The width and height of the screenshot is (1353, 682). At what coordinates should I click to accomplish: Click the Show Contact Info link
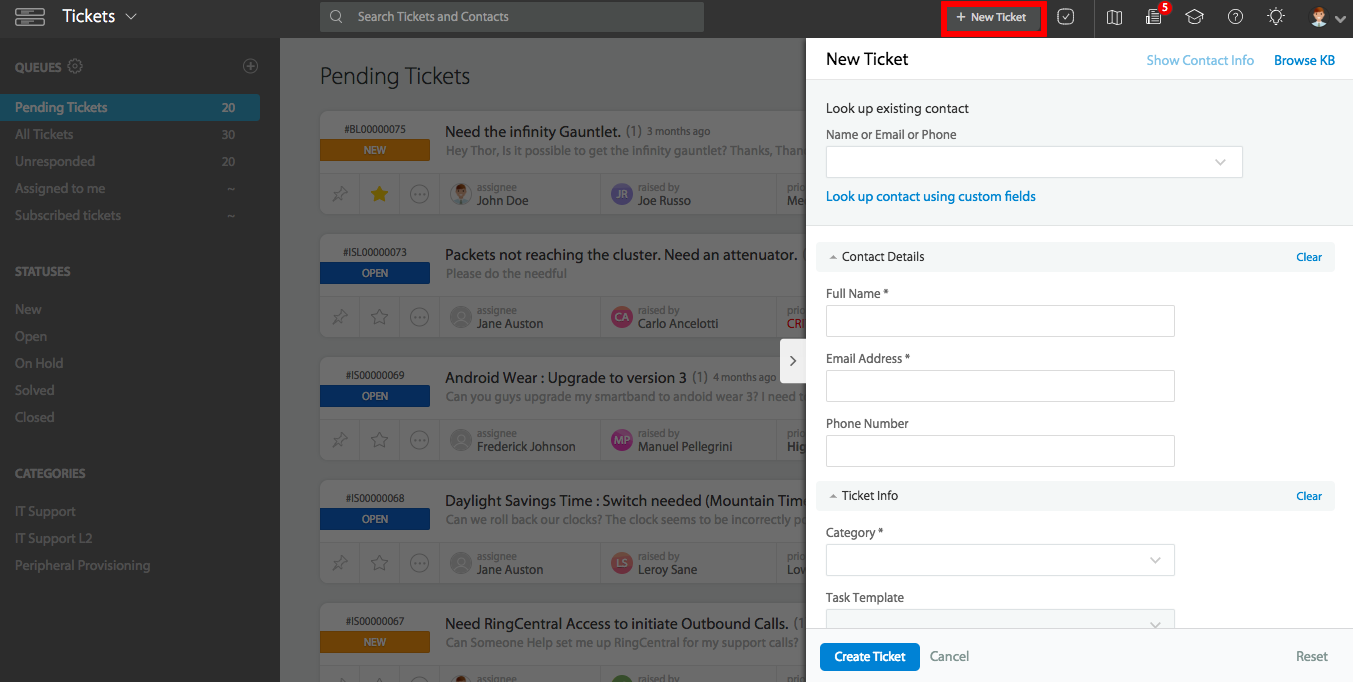1200,60
